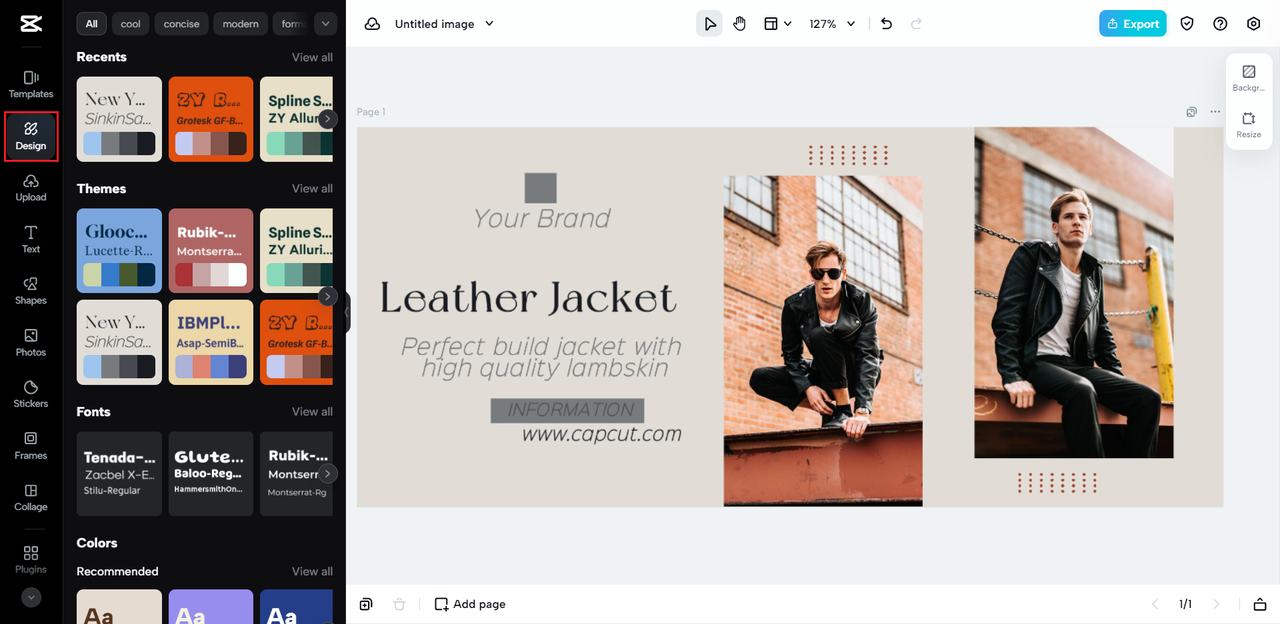Viewport: 1280px width, 624px height.
Task: Open the Upload panel
Action: pyautogui.click(x=31, y=188)
